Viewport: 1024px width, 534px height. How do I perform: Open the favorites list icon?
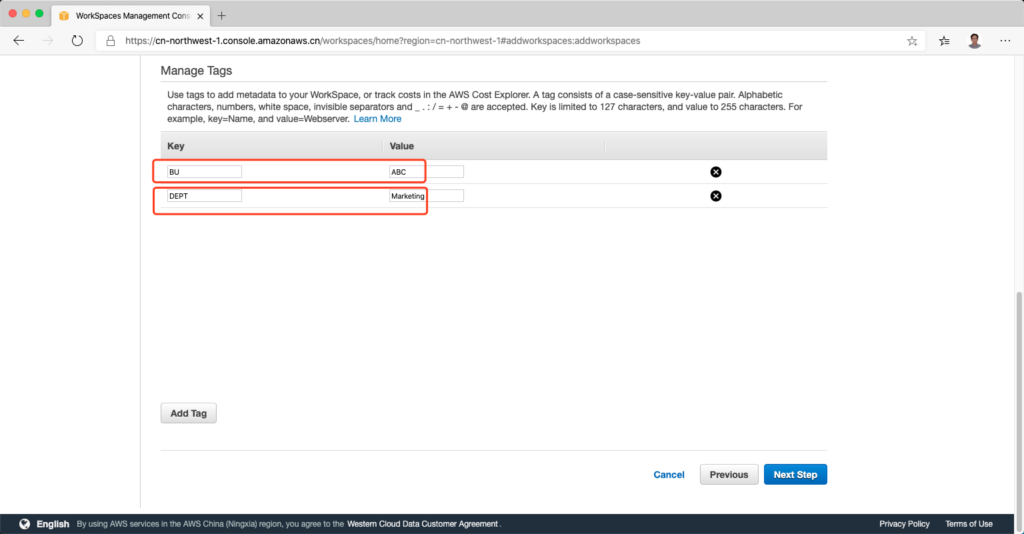pos(945,41)
